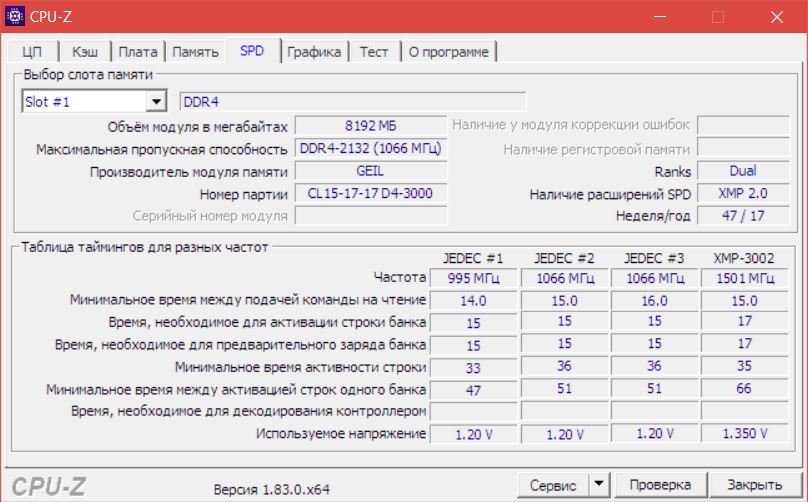This screenshot has height=502, width=808.
Task: Click the 35 row active time XMP cell
Action: 745,366
